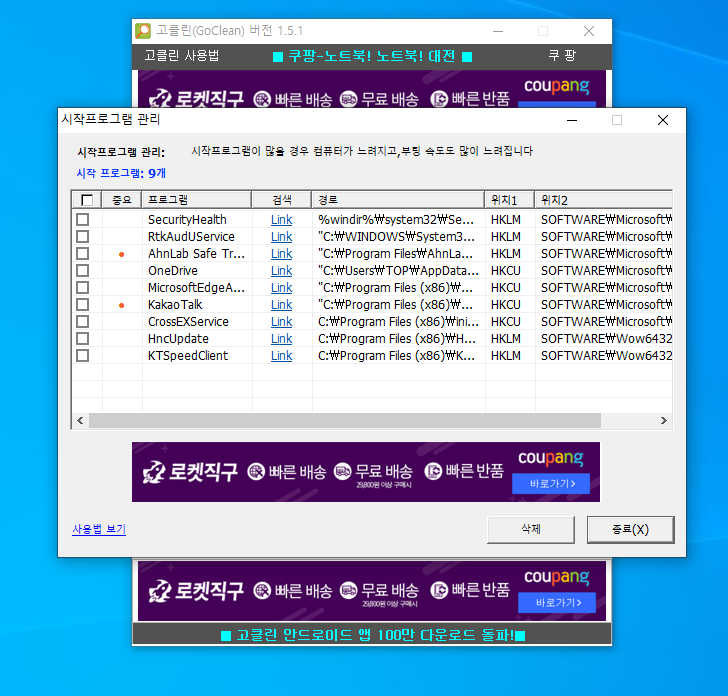Open search Link for RtkAudUService
The height and width of the screenshot is (696, 728).
tap(281, 237)
